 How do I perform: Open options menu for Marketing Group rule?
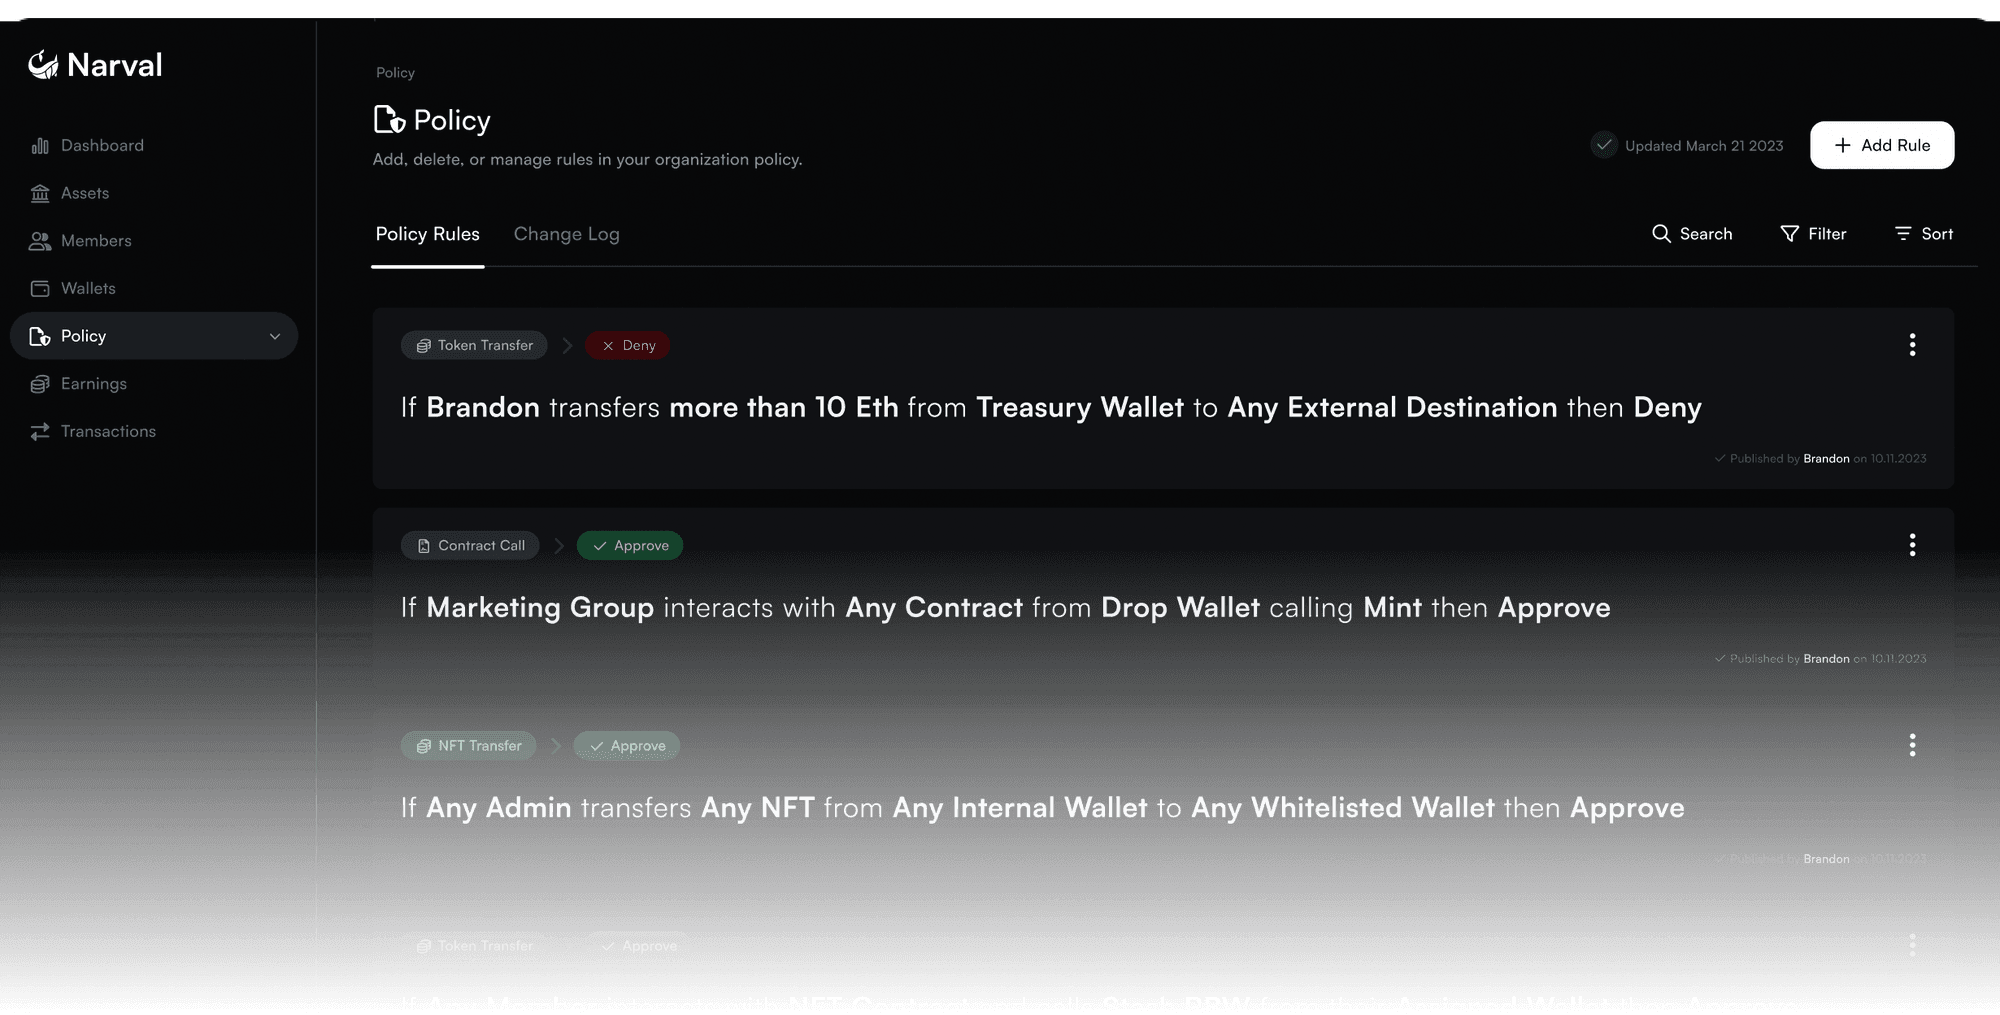pyautogui.click(x=1912, y=545)
